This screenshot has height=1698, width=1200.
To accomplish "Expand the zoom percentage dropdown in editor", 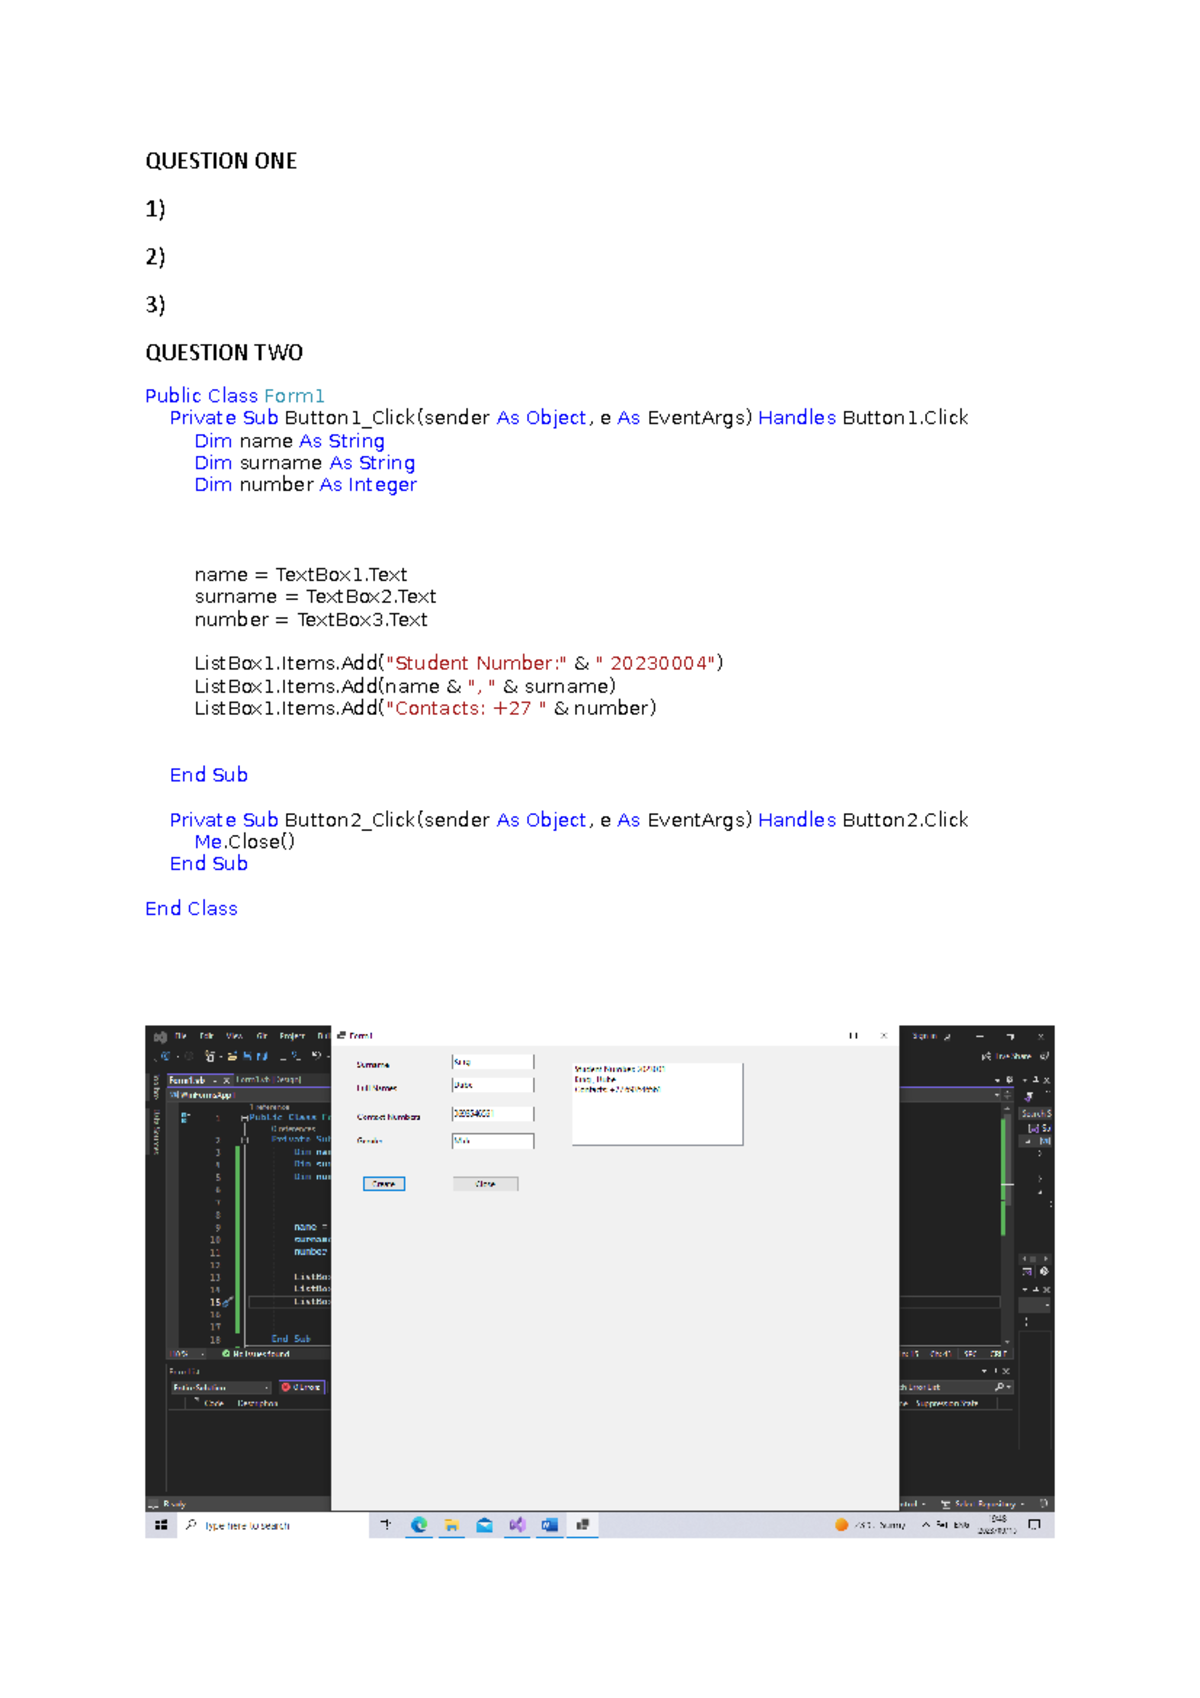I will [x=202, y=1353].
